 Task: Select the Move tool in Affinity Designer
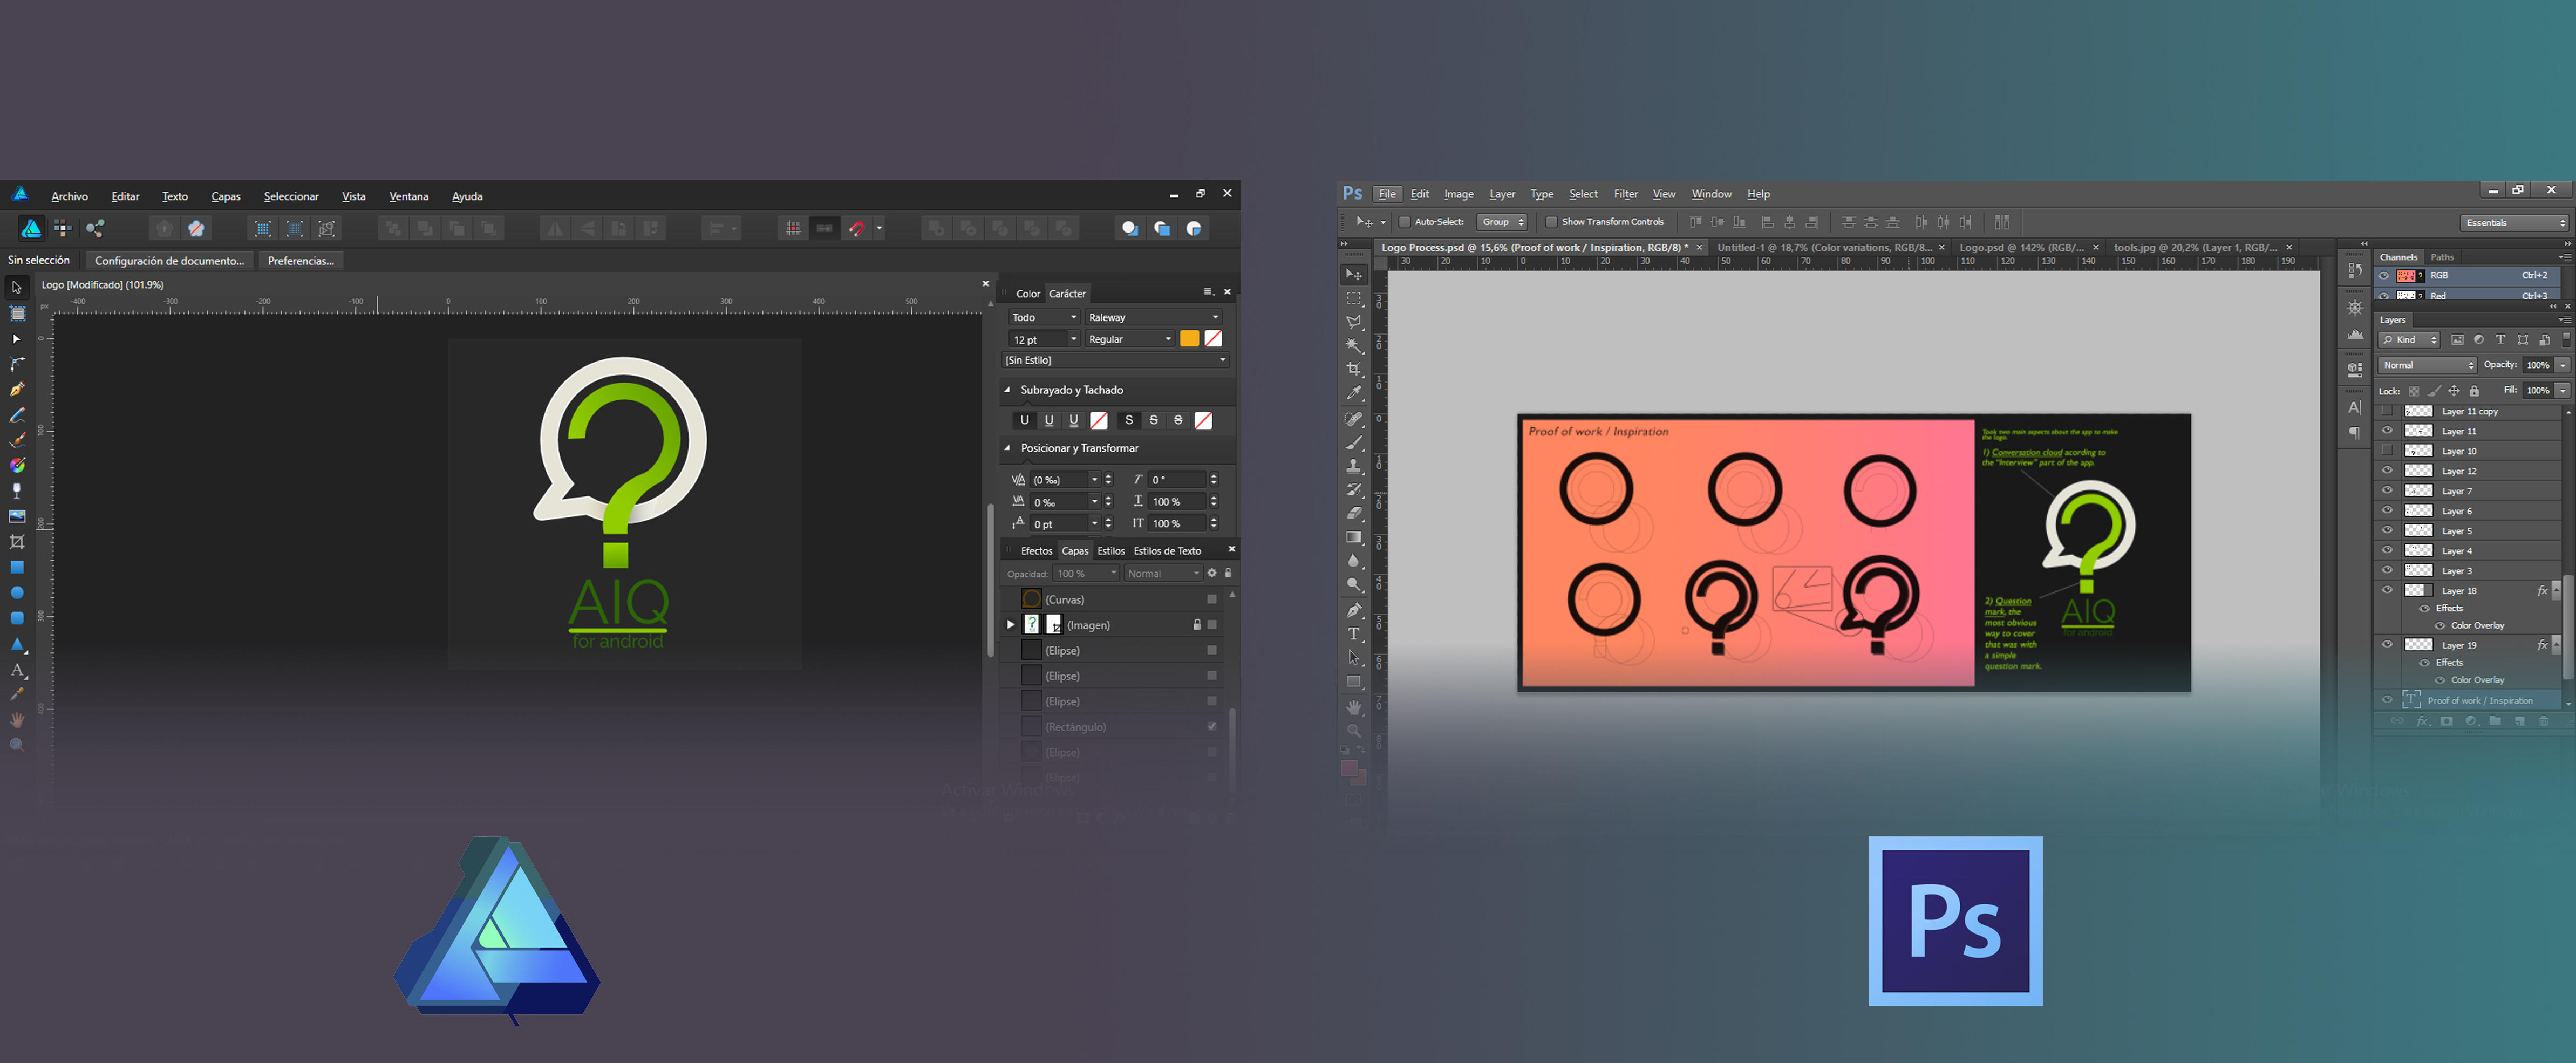[17, 288]
